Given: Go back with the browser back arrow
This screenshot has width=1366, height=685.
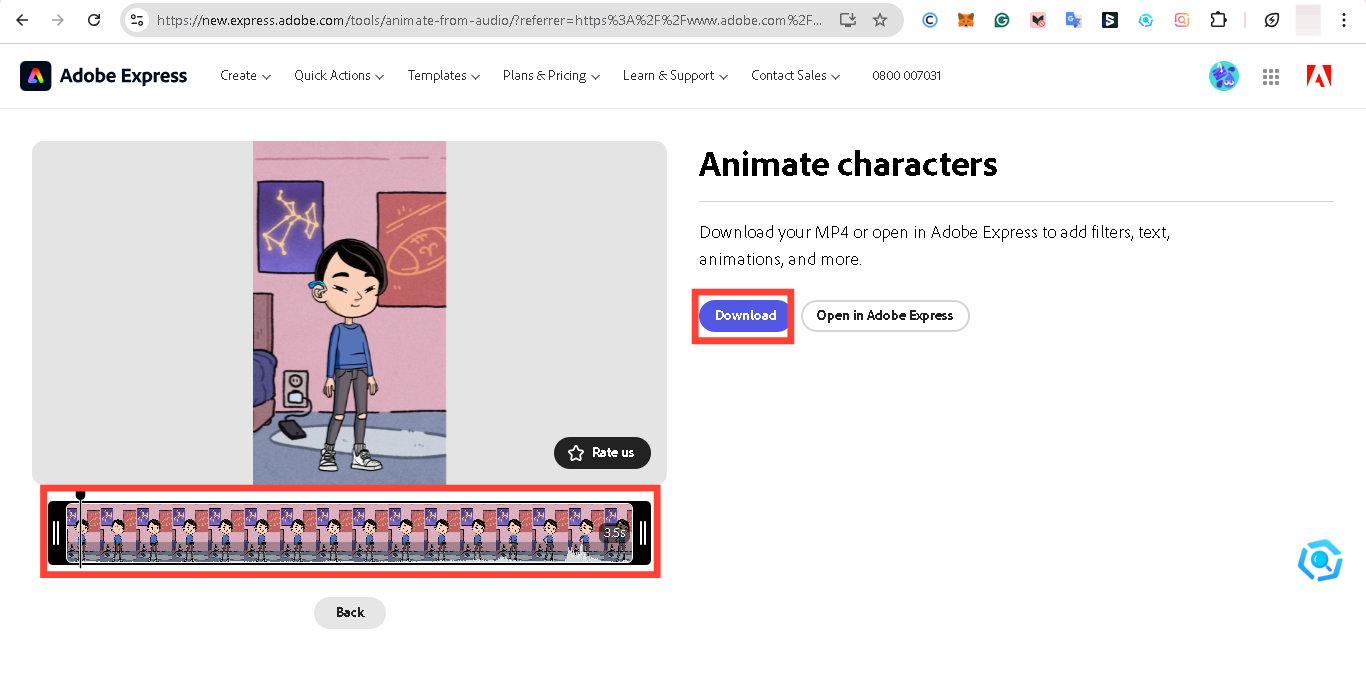Looking at the screenshot, I should click(x=22, y=20).
